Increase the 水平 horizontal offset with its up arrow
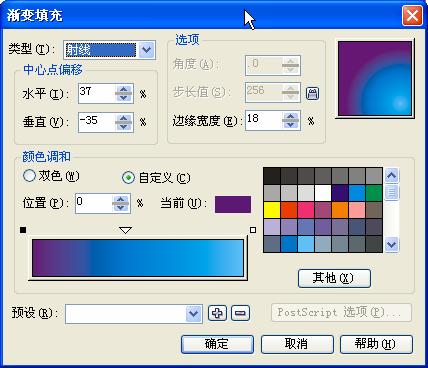The image size is (428, 368). point(124,89)
